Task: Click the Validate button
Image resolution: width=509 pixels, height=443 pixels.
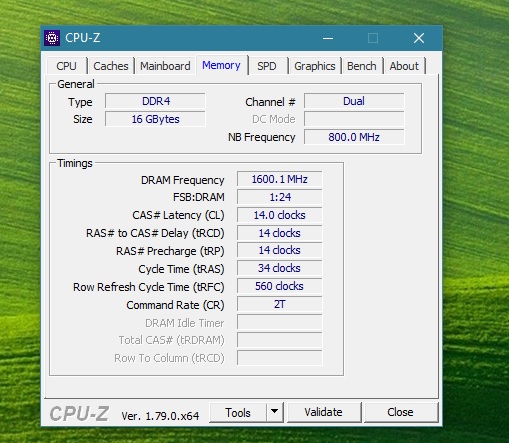Action: point(323,412)
